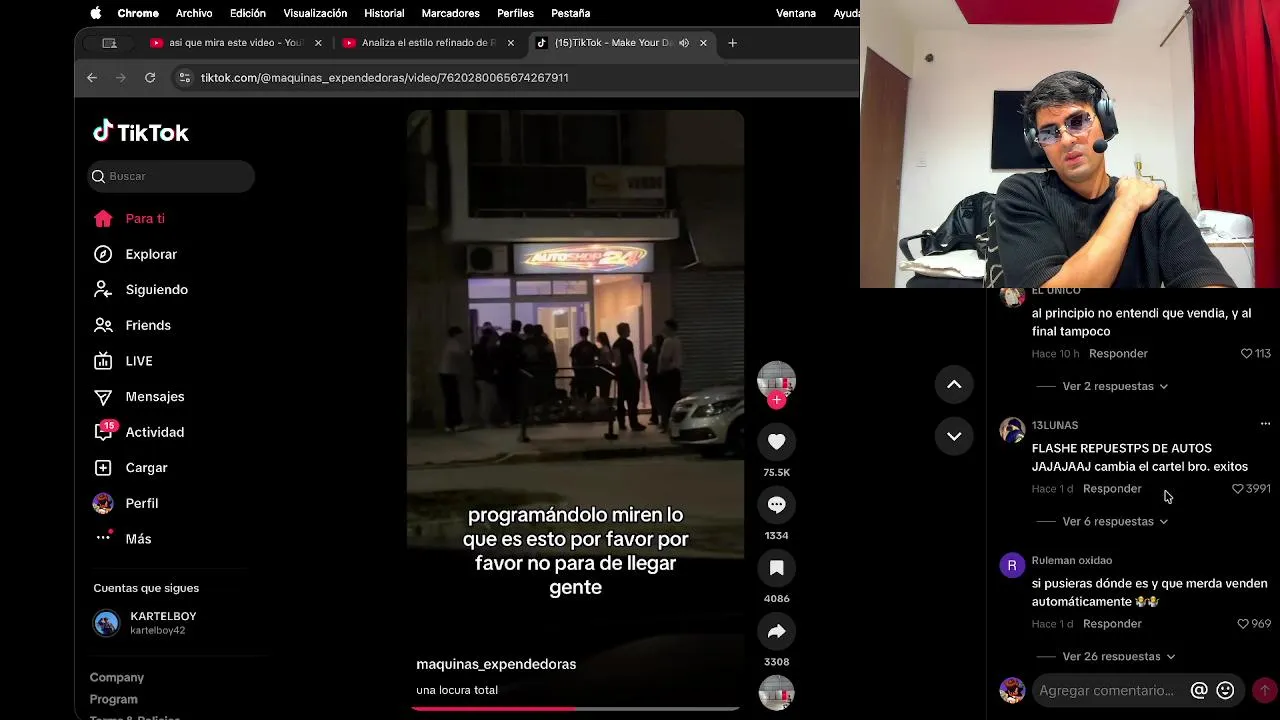This screenshot has width=1280, height=720.
Task: Open a new browser tab
Action: tap(732, 43)
